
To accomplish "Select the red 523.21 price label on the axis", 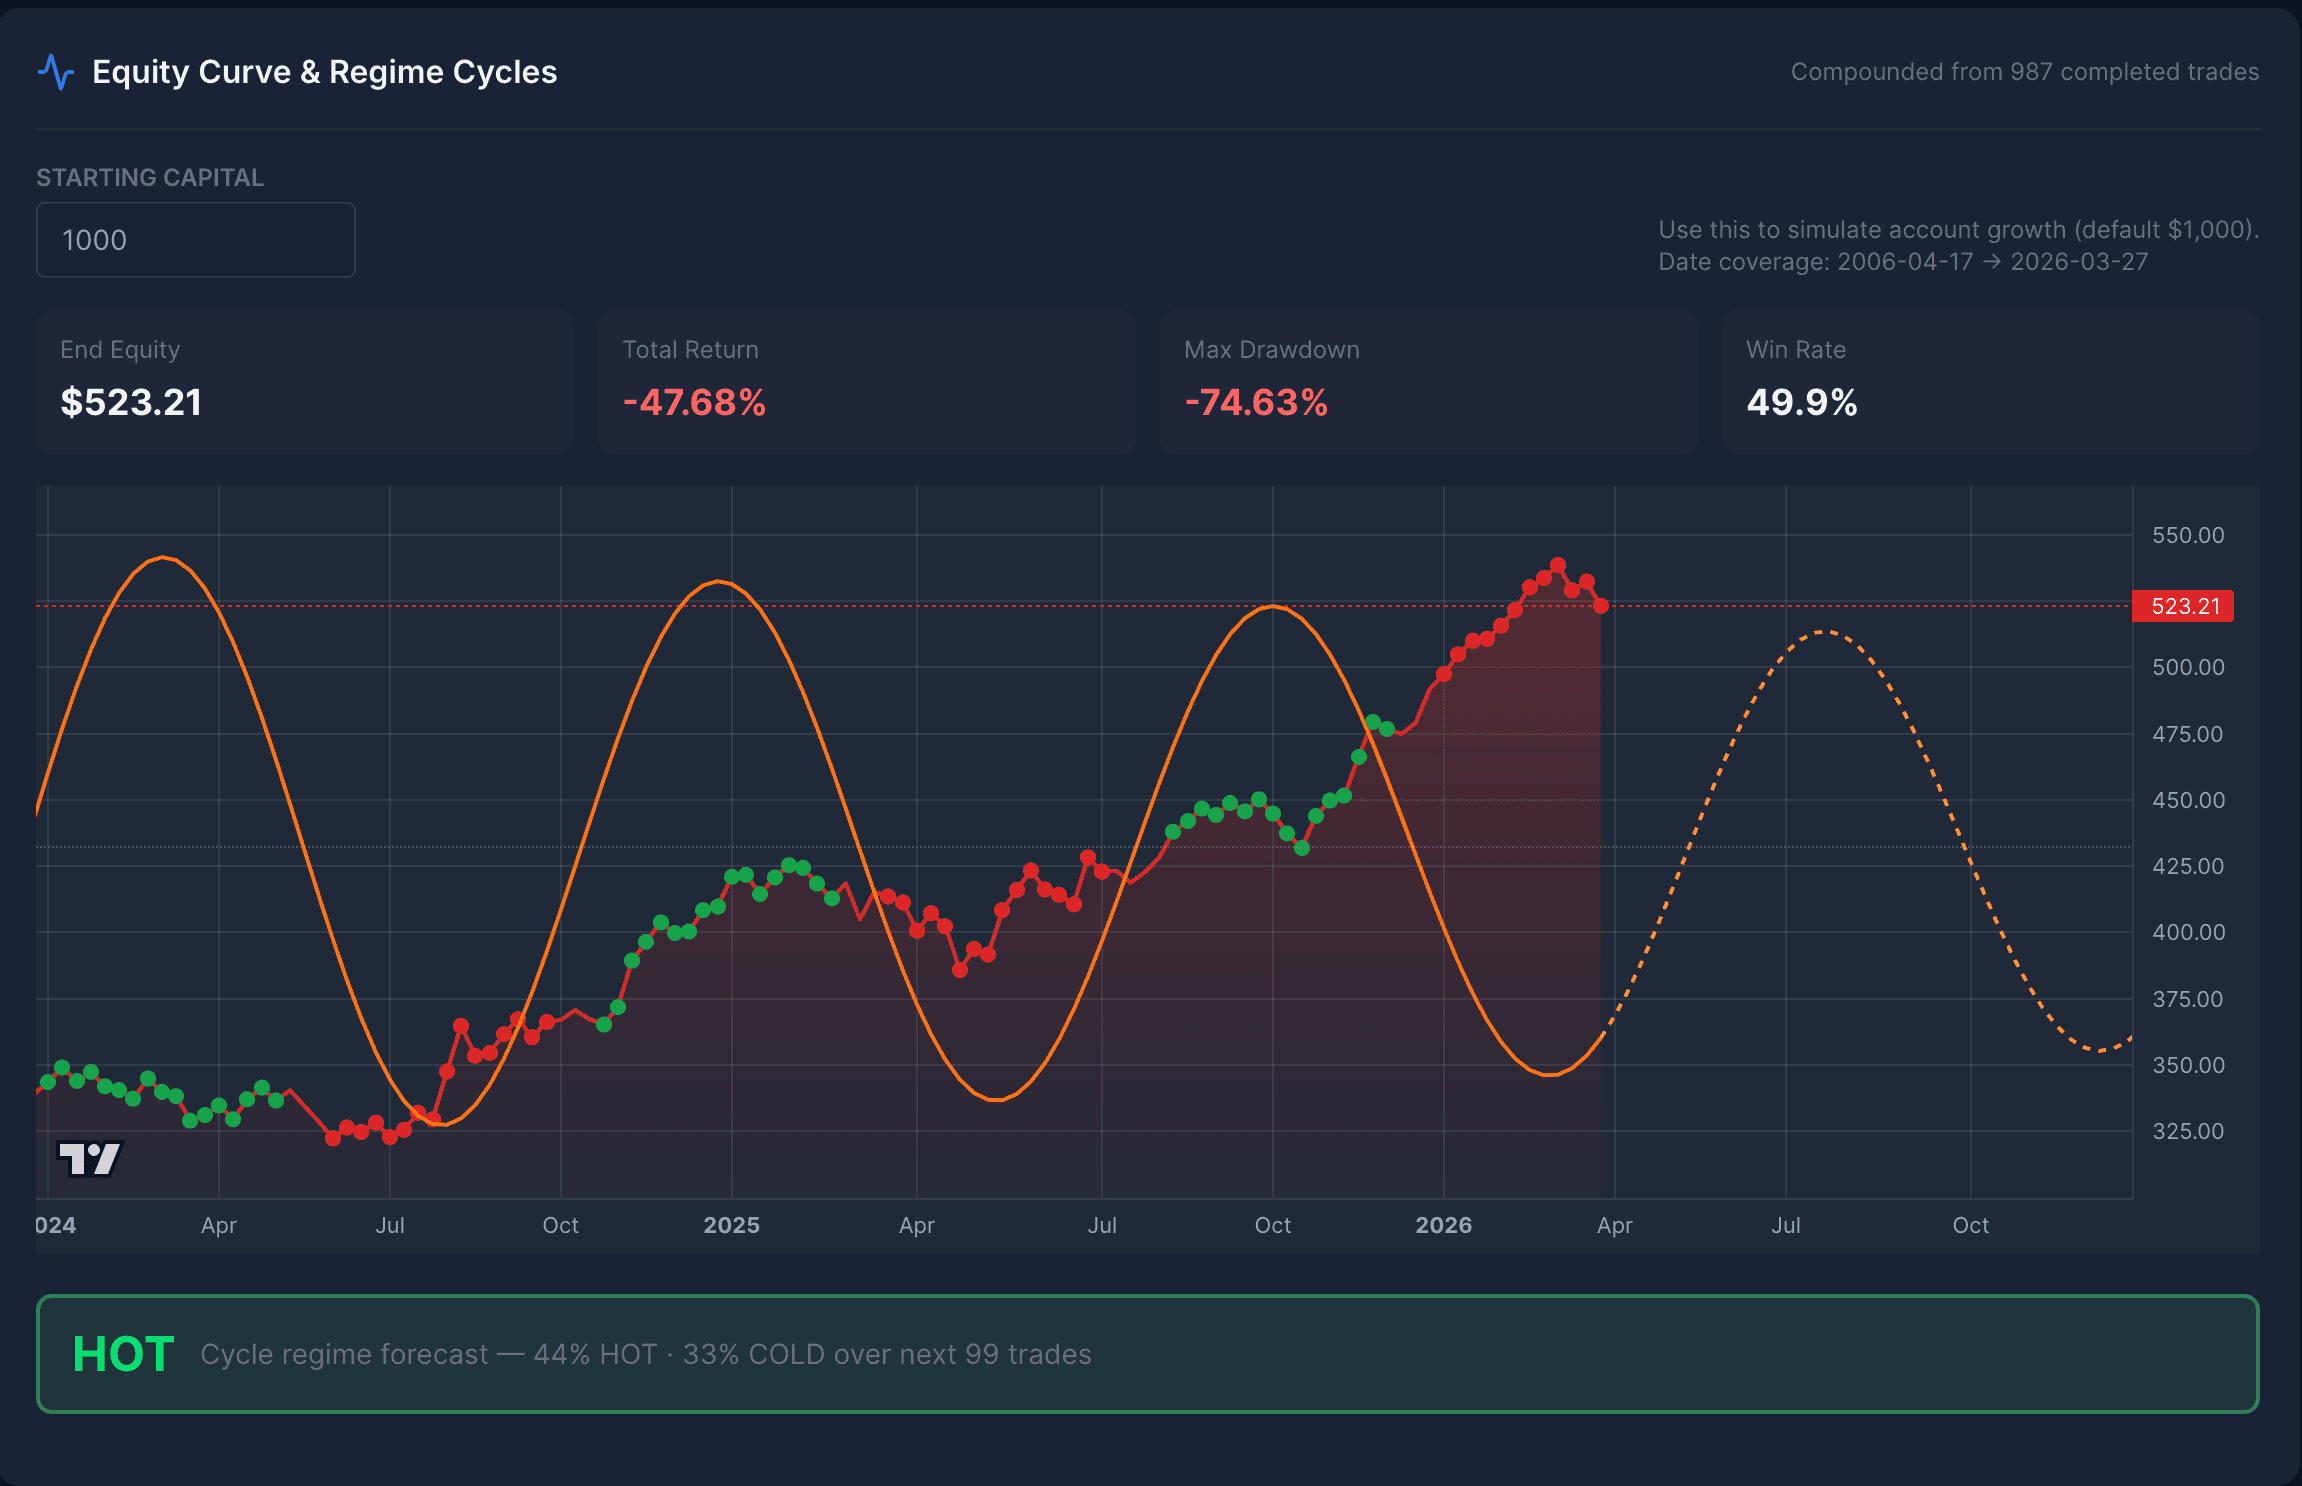I will (x=2182, y=605).
